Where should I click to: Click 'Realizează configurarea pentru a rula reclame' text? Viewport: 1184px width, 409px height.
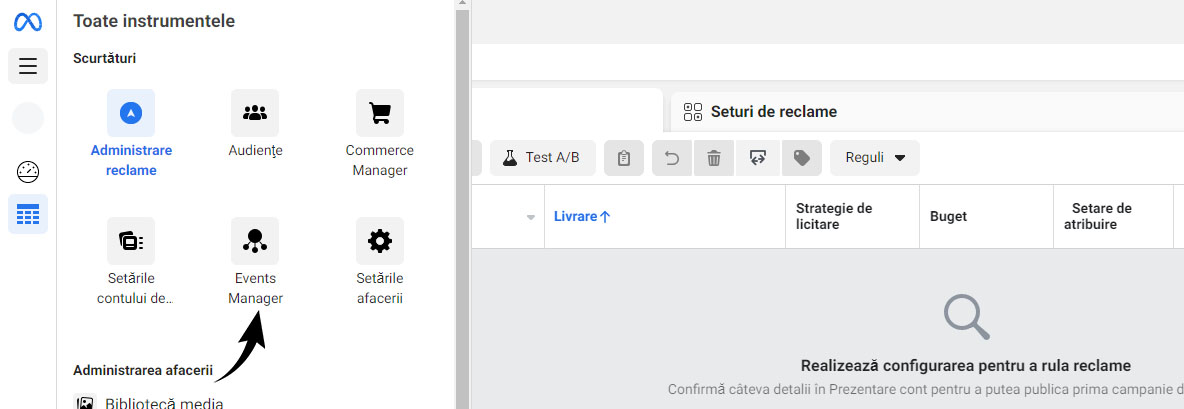click(x=966, y=366)
